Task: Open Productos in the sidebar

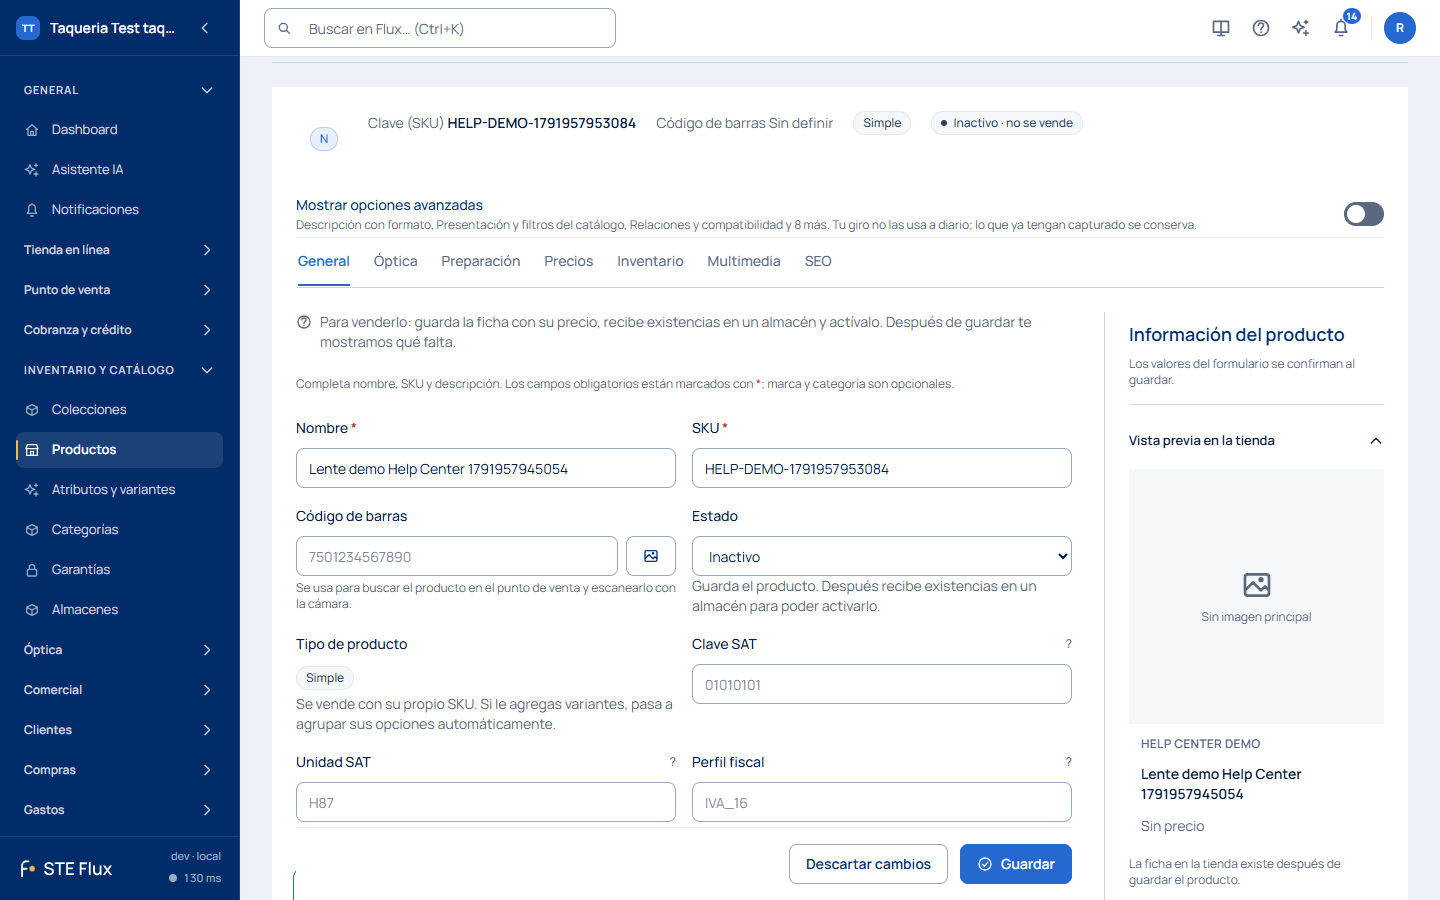Action: coord(119,450)
